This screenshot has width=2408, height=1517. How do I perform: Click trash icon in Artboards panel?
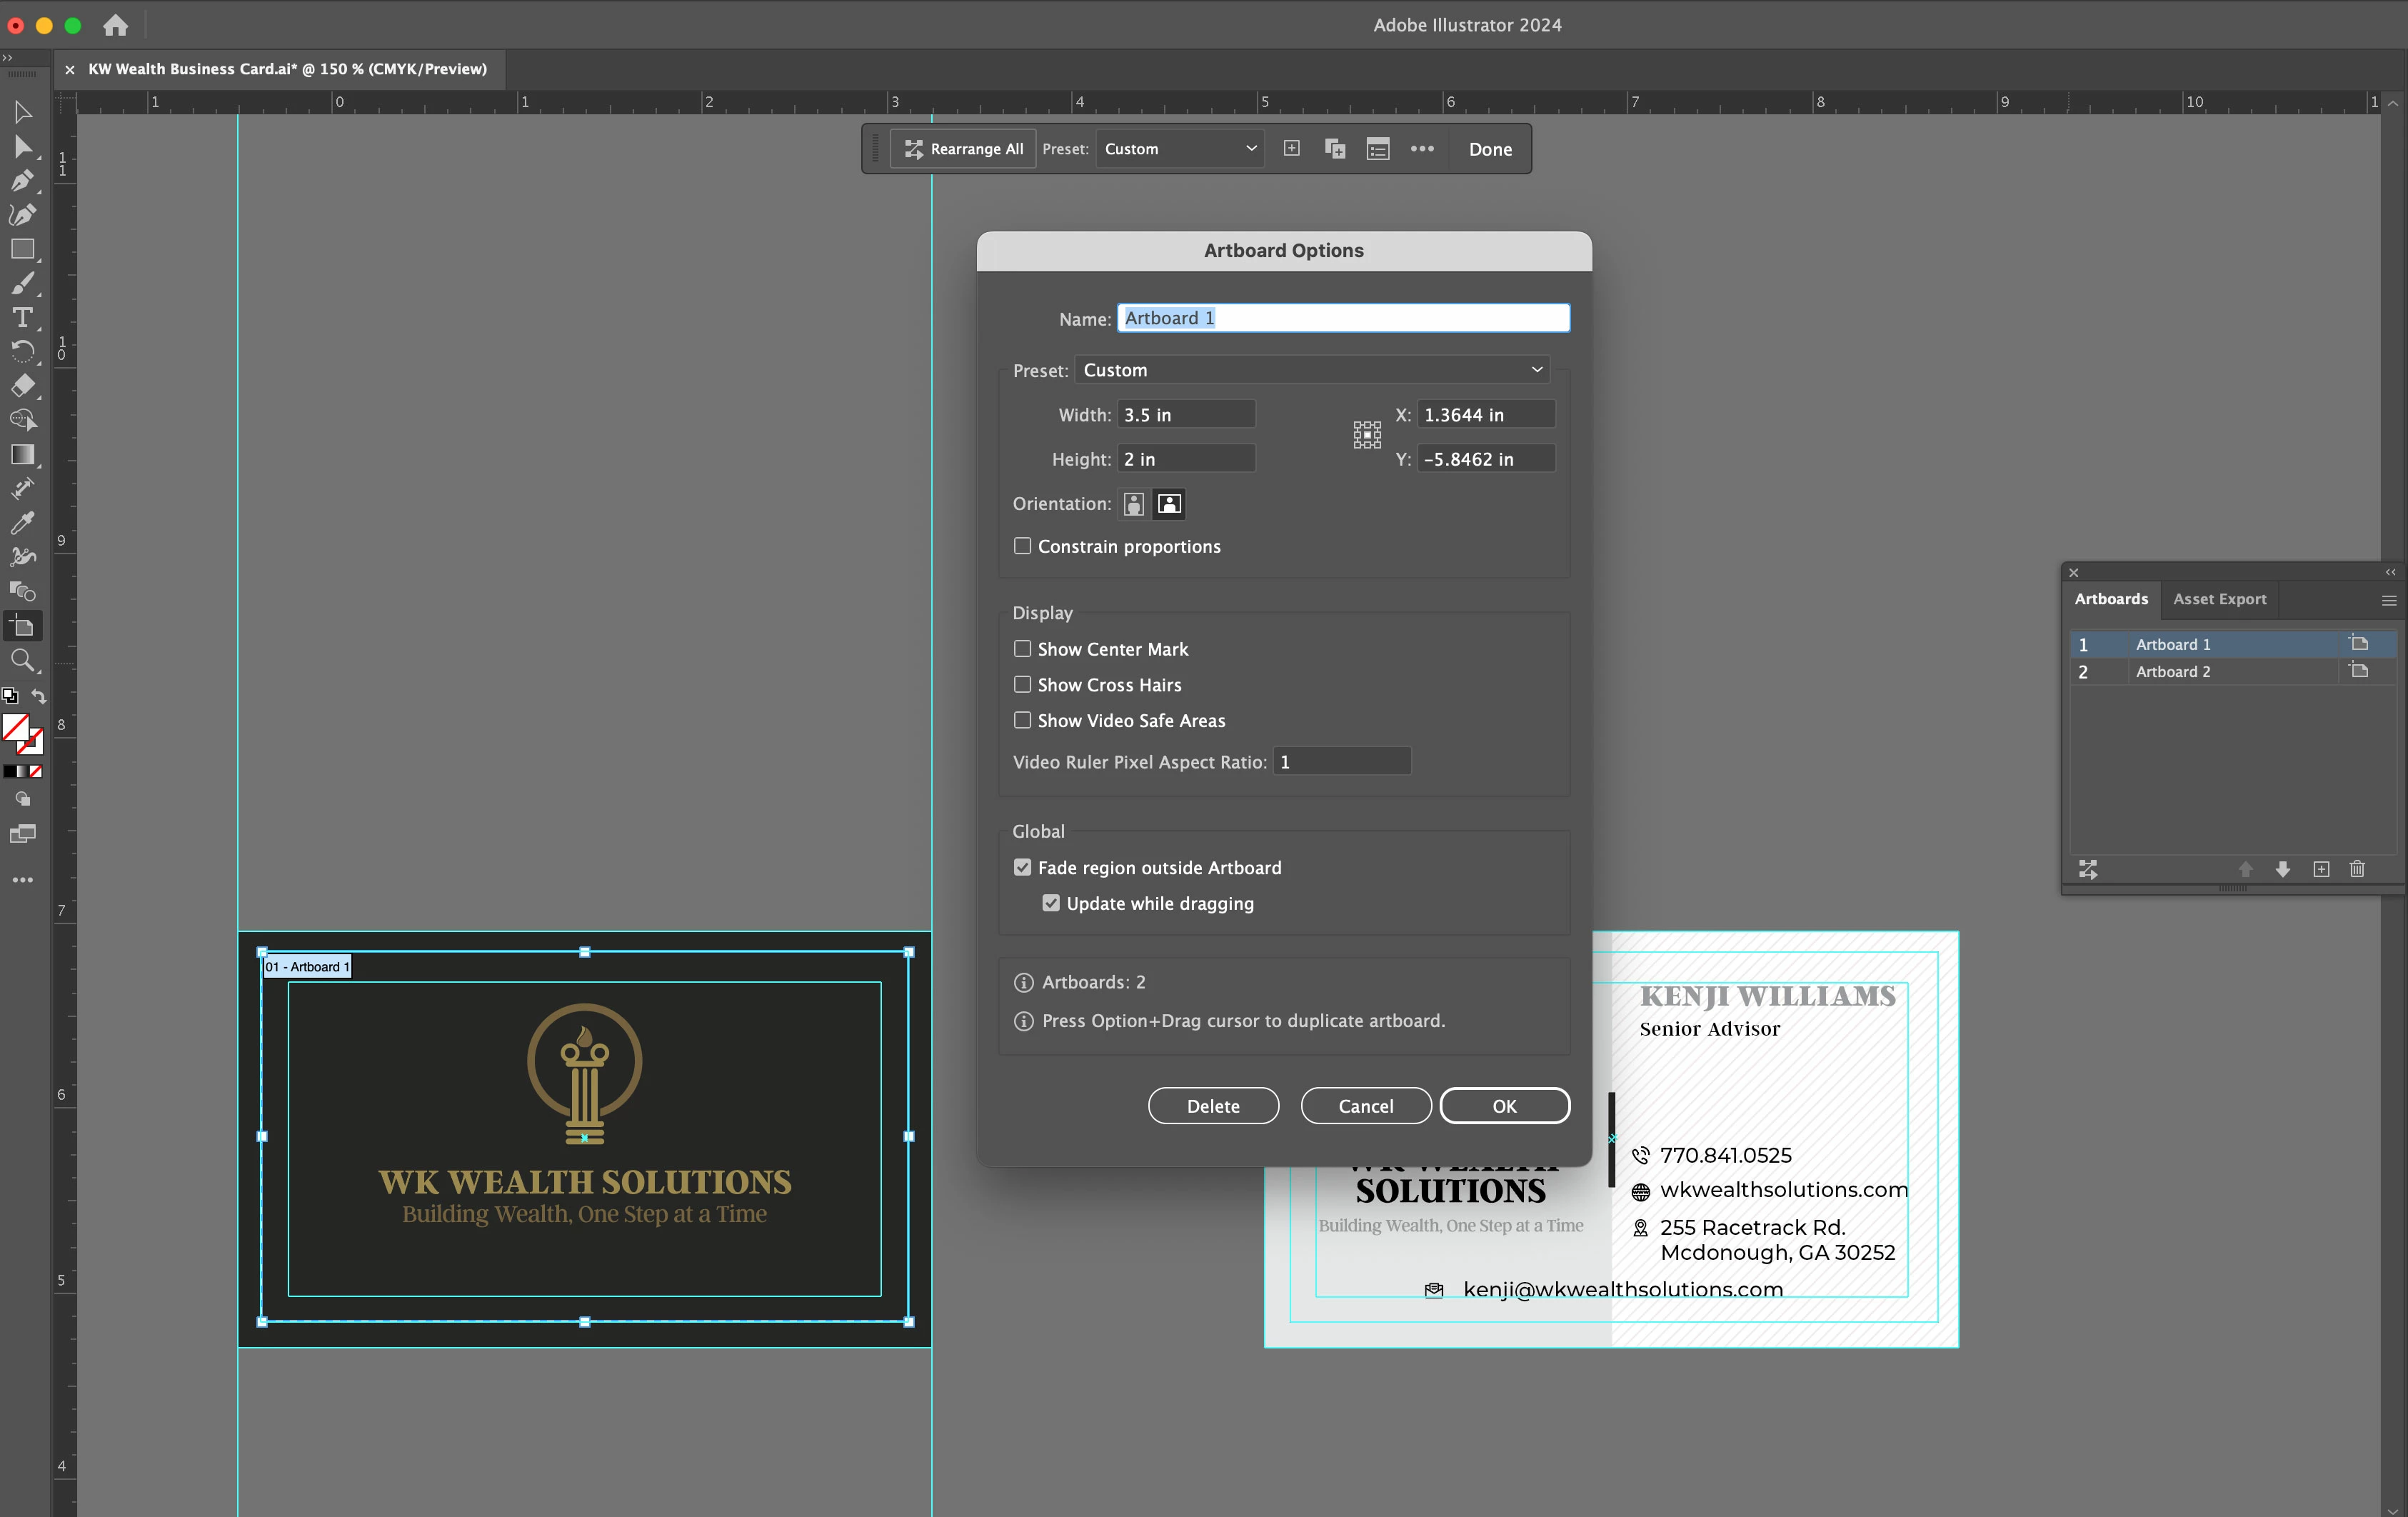(x=2357, y=869)
